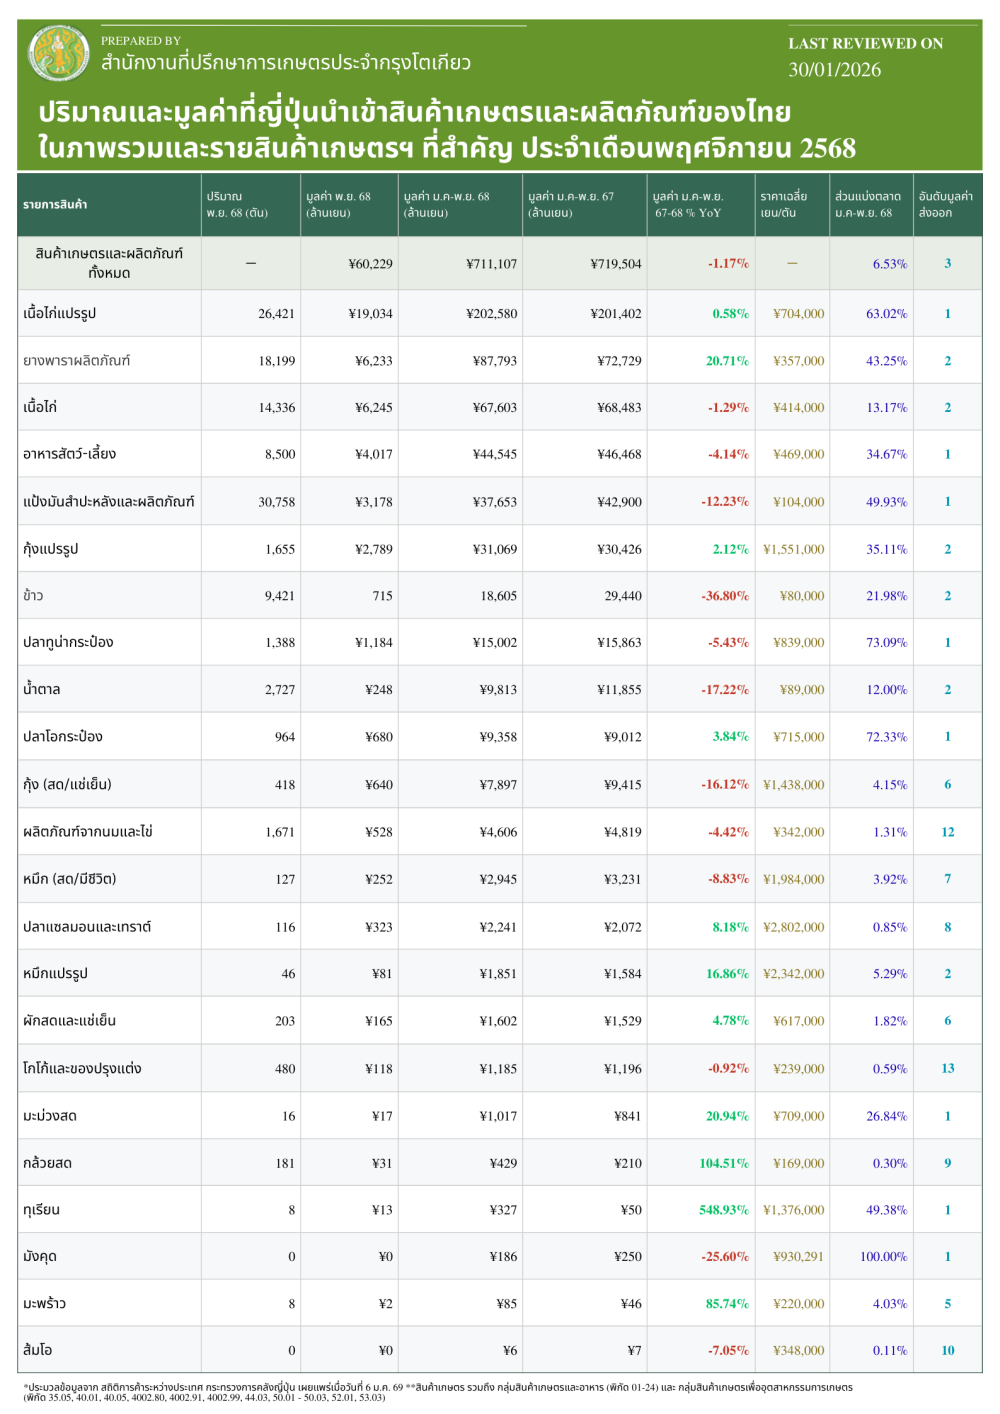The image size is (1000, 1414).
Task: Select the 'เนื้อไก่แปรรูป' row label
Action: (60, 314)
